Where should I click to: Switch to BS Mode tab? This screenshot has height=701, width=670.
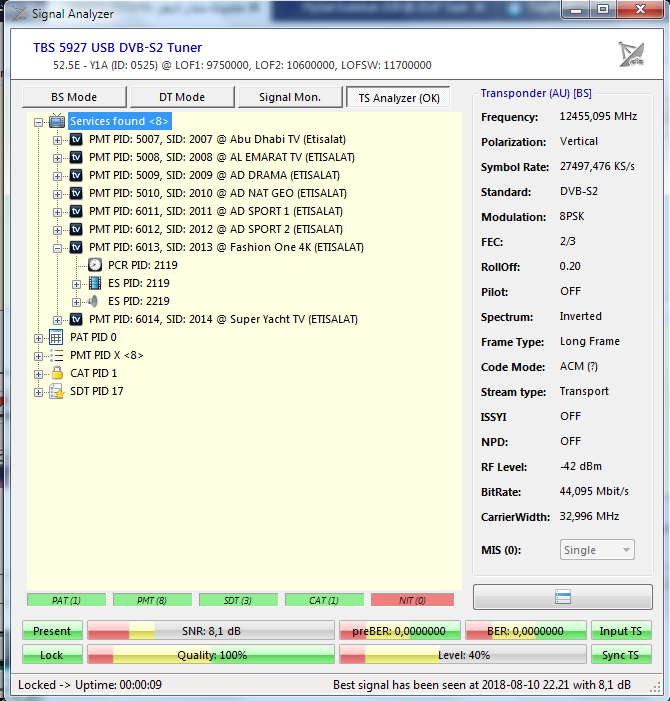pyautogui.click(x=75, y=97)
